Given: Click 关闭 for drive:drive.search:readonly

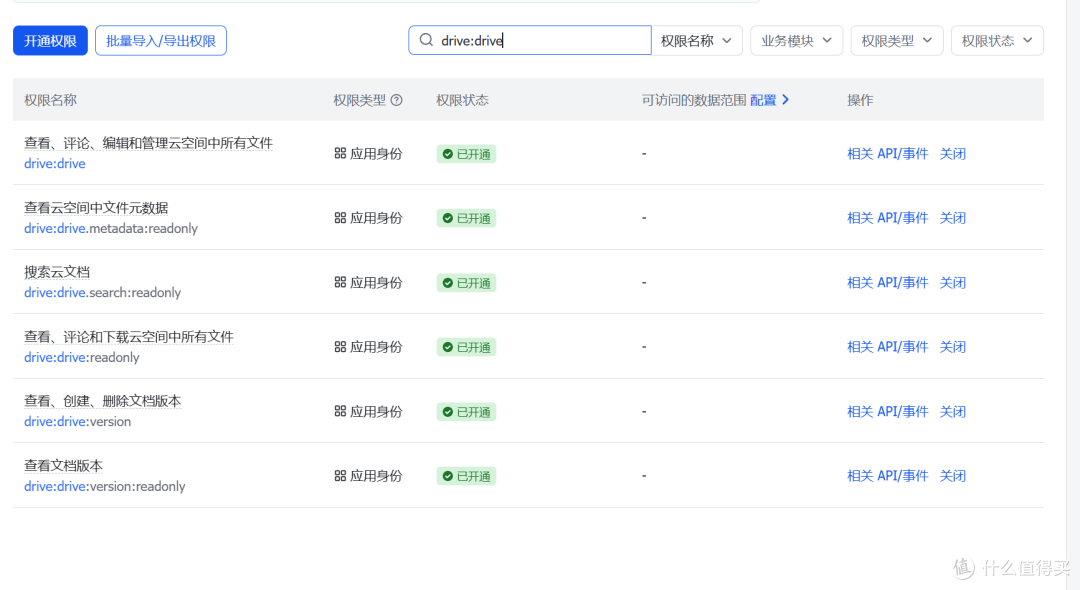Looking at the screenshot, I should pos(953,282).
